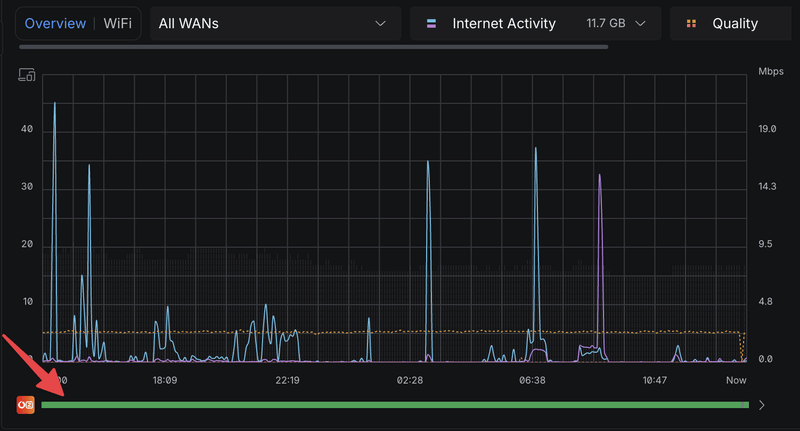Click the 19.0 right axis value

(x=767, y=129)
